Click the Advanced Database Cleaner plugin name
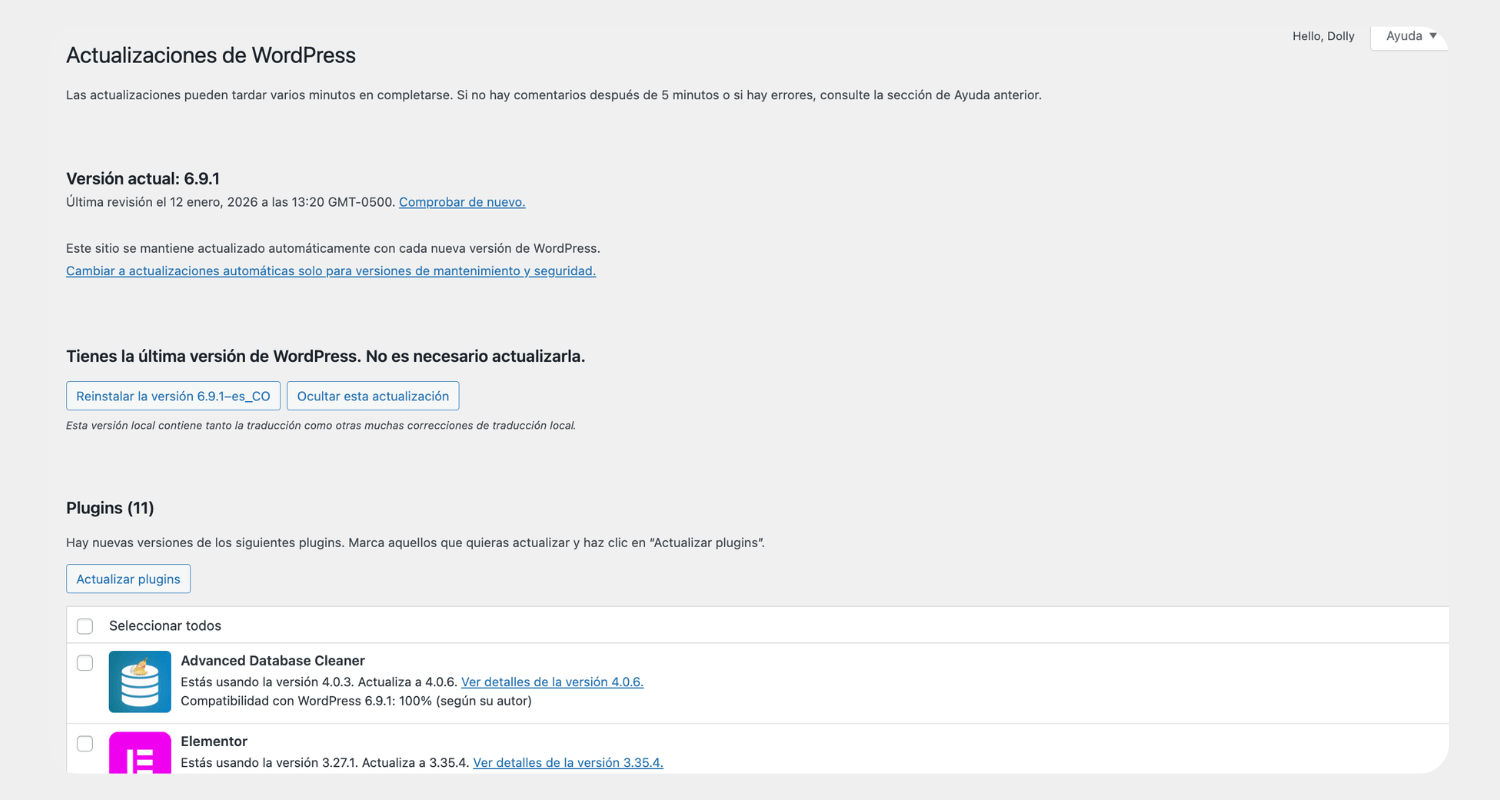Viewport: 1500px width, 800px height. point(273,660)
